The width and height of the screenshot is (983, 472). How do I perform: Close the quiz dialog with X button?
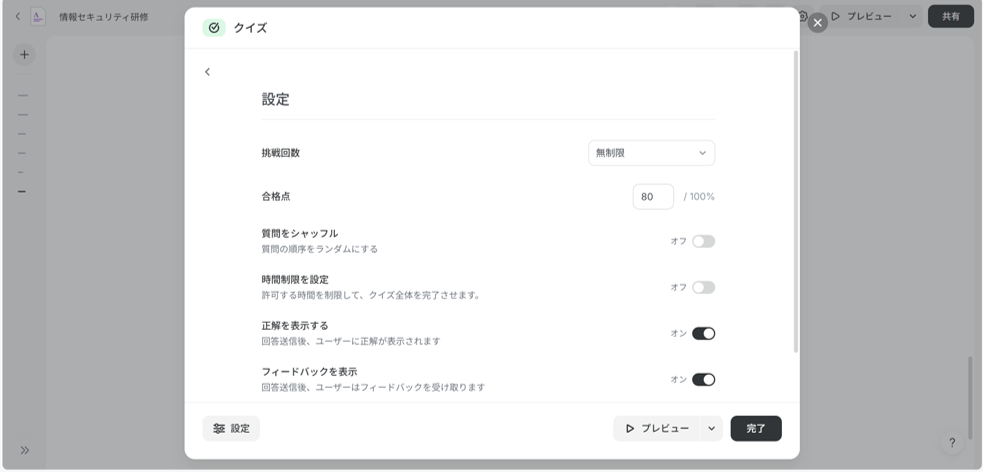pyautogui.click(x=817, y=23)
